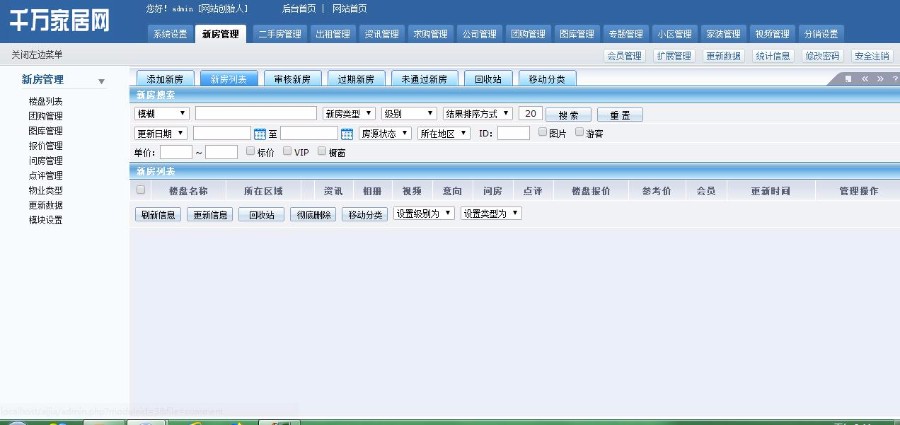The height and width of the screenshot is (425, 900).
Task: Switch to the 视频管理 top tab
Action: tap(772, 34)
